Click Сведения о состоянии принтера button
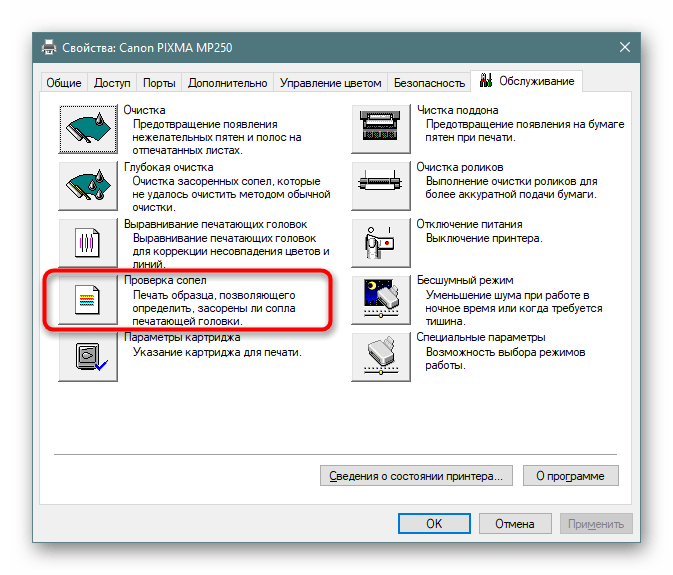Image resolution: width=673 pixels, height=575 pixels. [416, 475]
